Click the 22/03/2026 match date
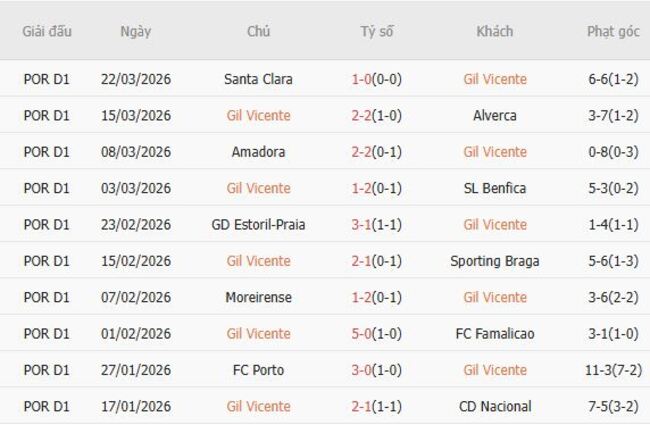The width and height of the screenshot is (650, 425). pos(135,79)
